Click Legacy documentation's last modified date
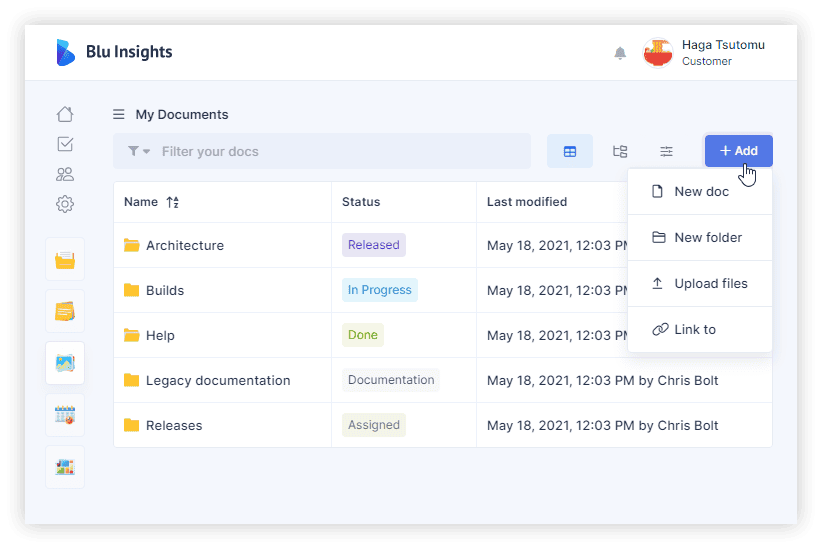Image resolution: width=822 pixels, height=549 pixels. 602,381
